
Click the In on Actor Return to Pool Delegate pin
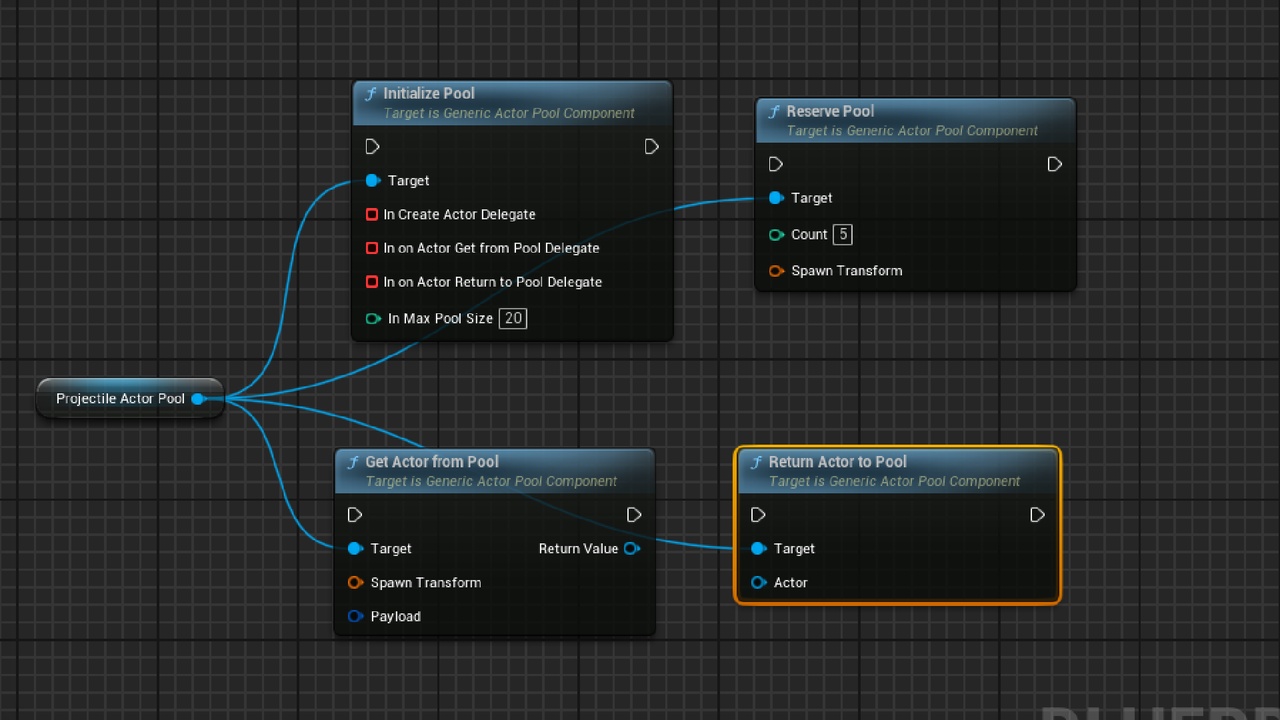[x=372, y=283]
